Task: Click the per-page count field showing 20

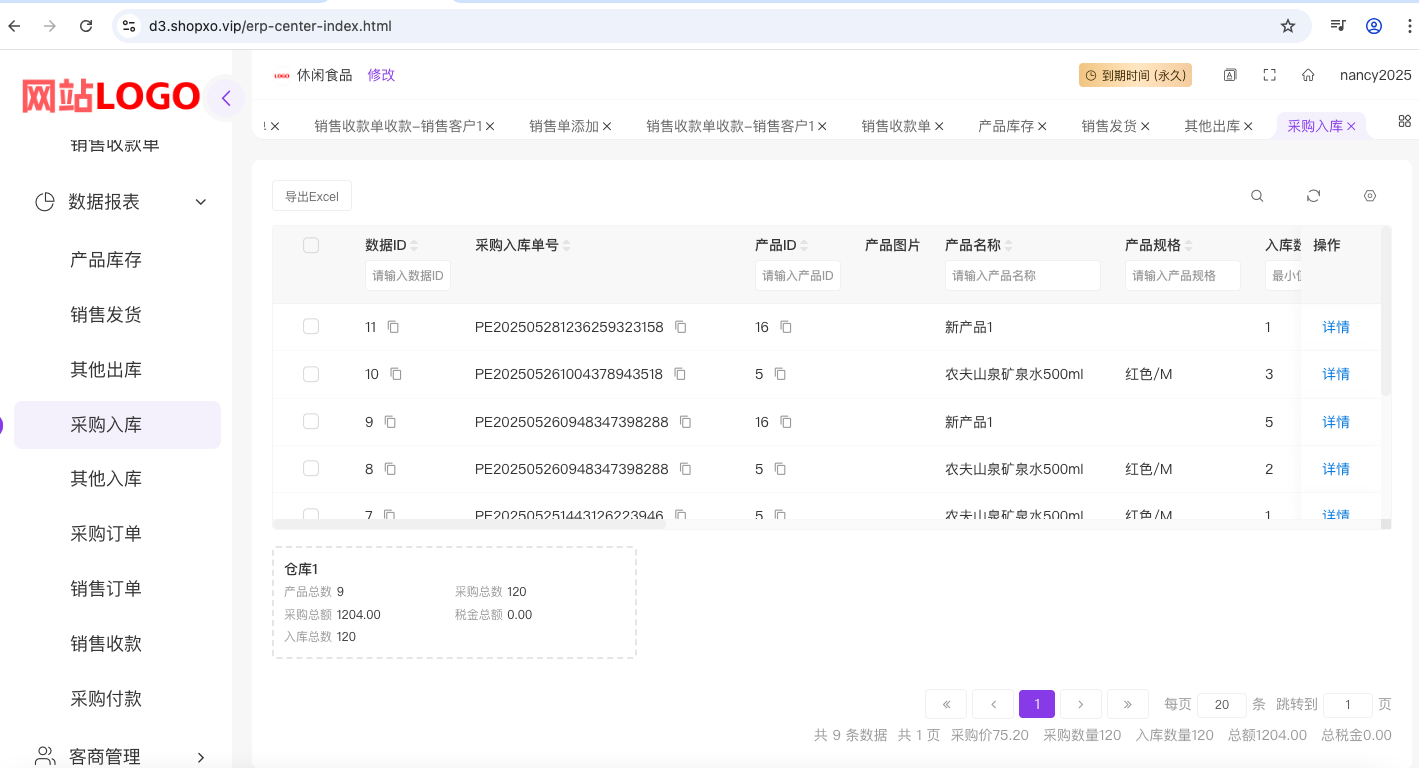Action: point(1222,705)
